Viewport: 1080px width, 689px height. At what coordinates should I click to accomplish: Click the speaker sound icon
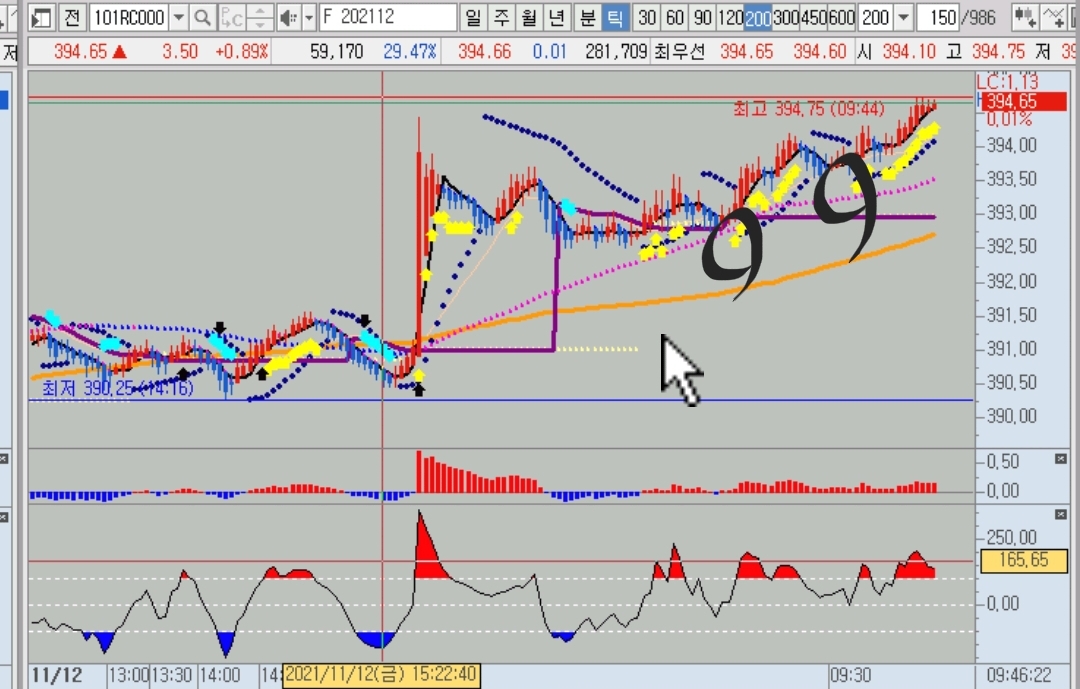289,17
